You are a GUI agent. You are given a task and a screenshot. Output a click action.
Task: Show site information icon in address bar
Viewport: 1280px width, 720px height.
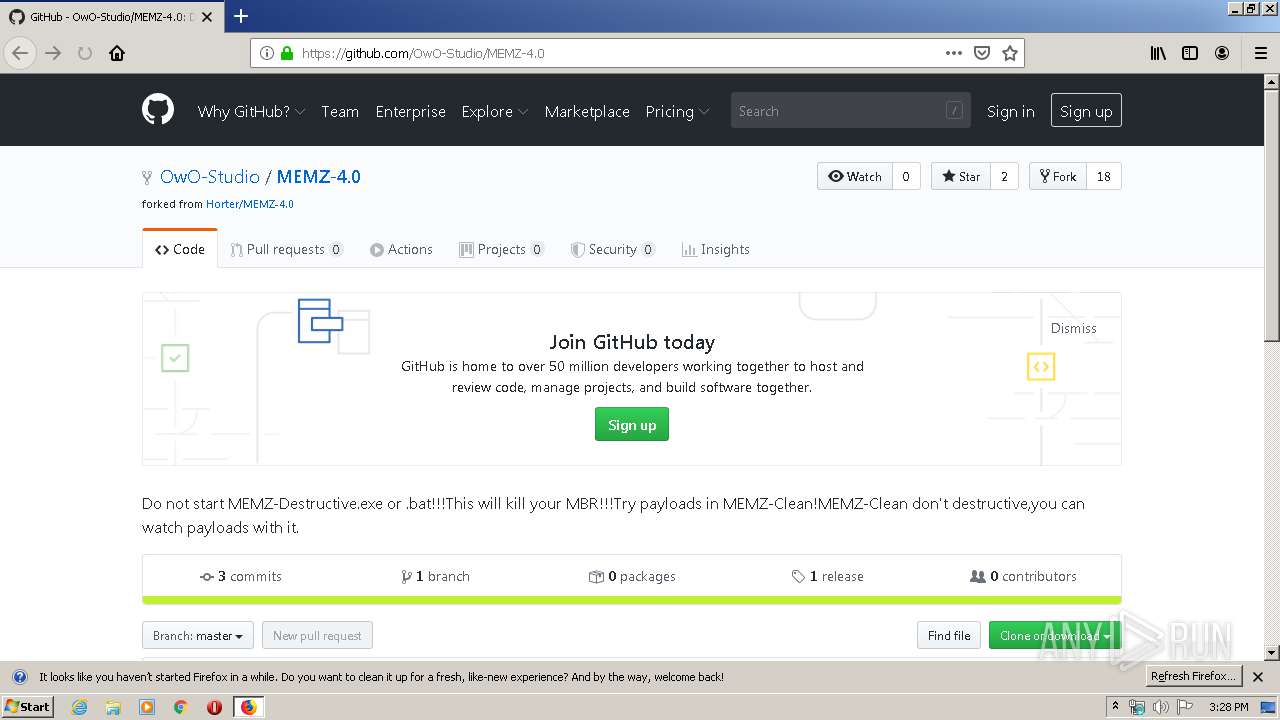coord(266,53)
